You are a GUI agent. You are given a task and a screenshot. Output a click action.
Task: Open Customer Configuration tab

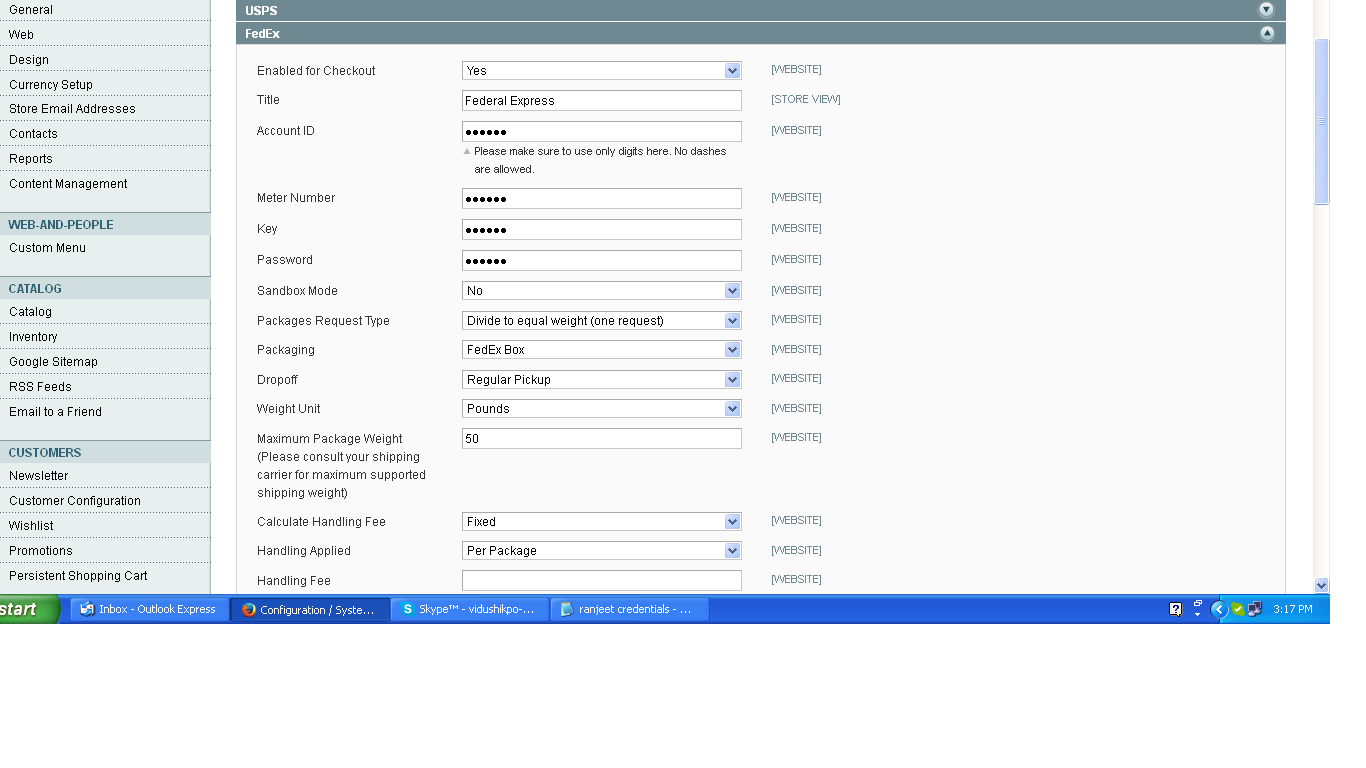105,500
